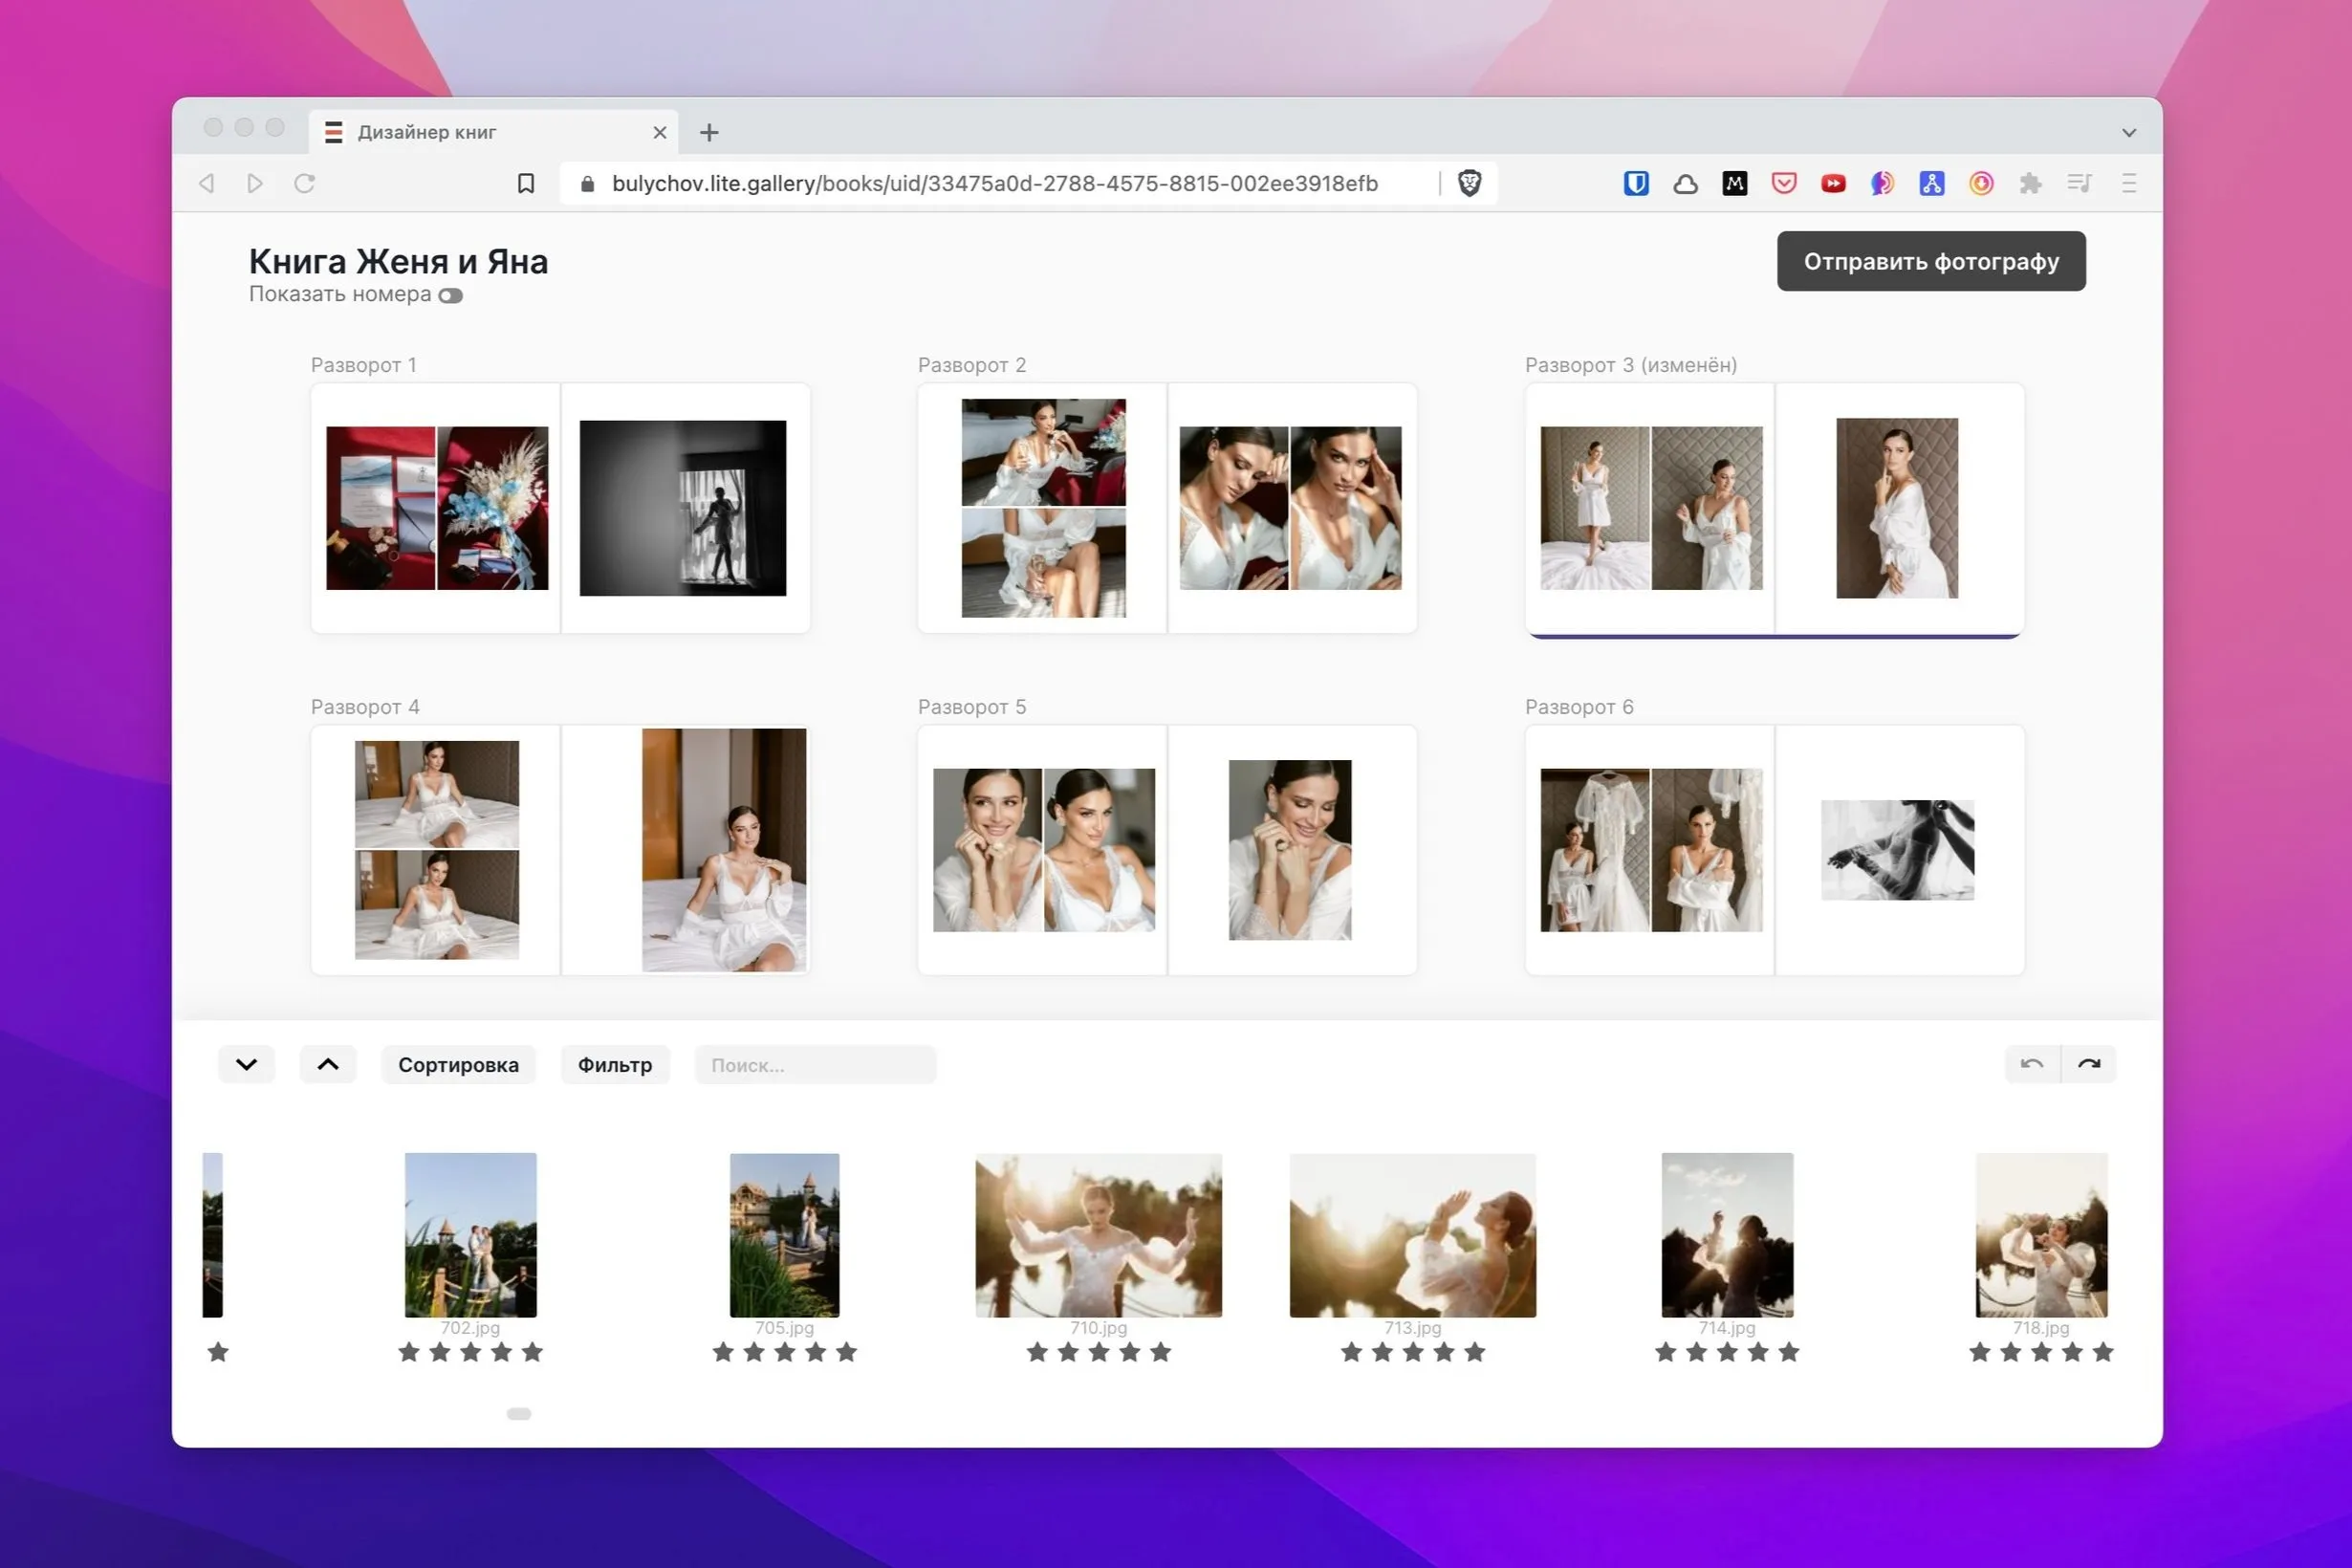Viewport: 2352px width, 1568px height.
Task: Click the Книга Женя и Яна title
Action: 398,261
